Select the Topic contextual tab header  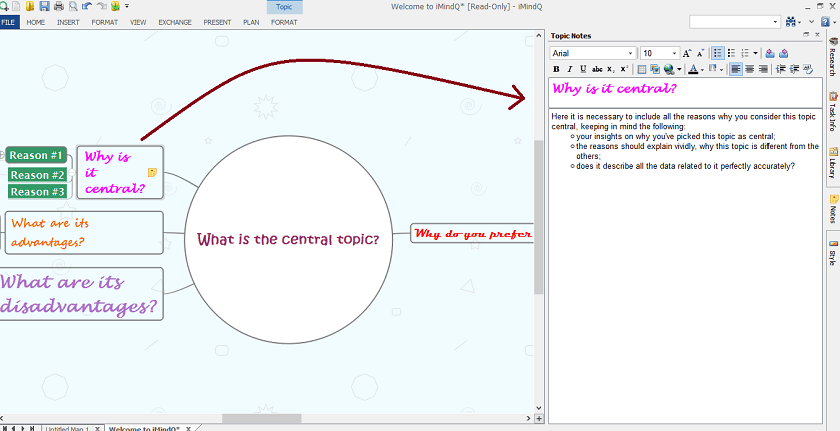pyautogui.click(x=284, y=7)
